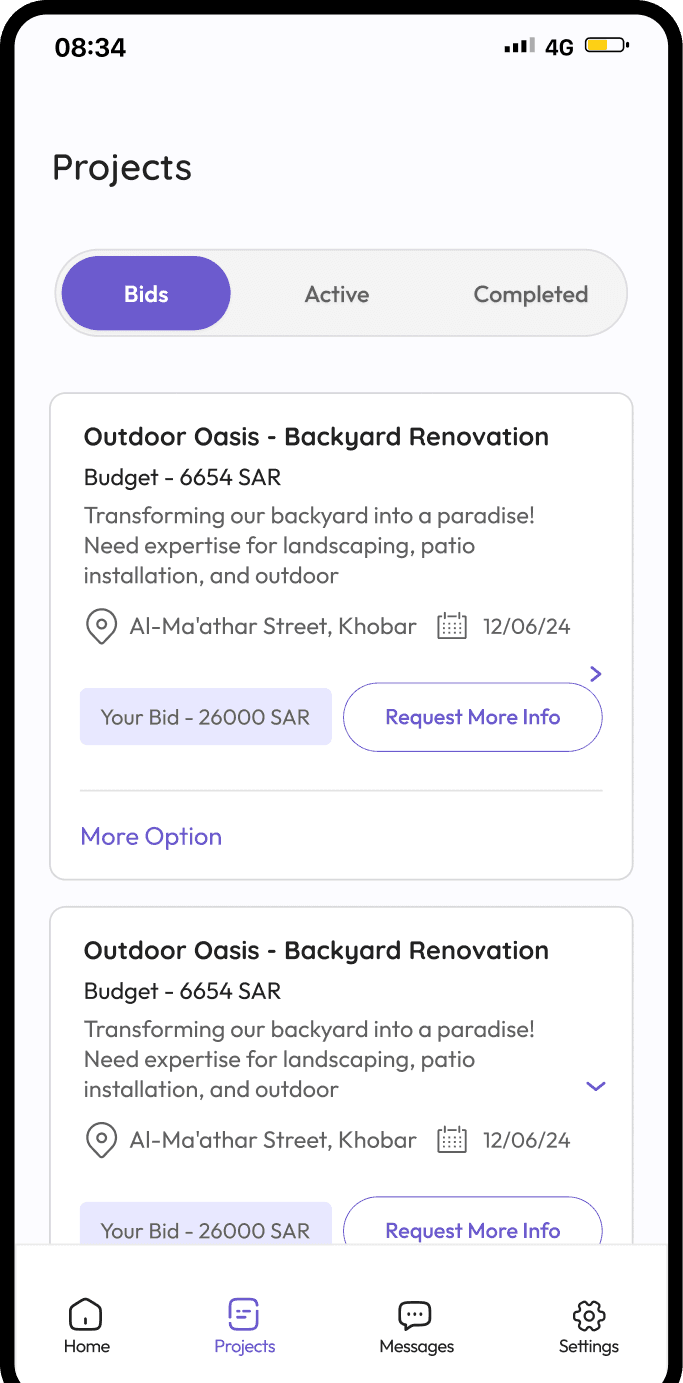Tap the location pin icon in first card

tap(101, 628)
